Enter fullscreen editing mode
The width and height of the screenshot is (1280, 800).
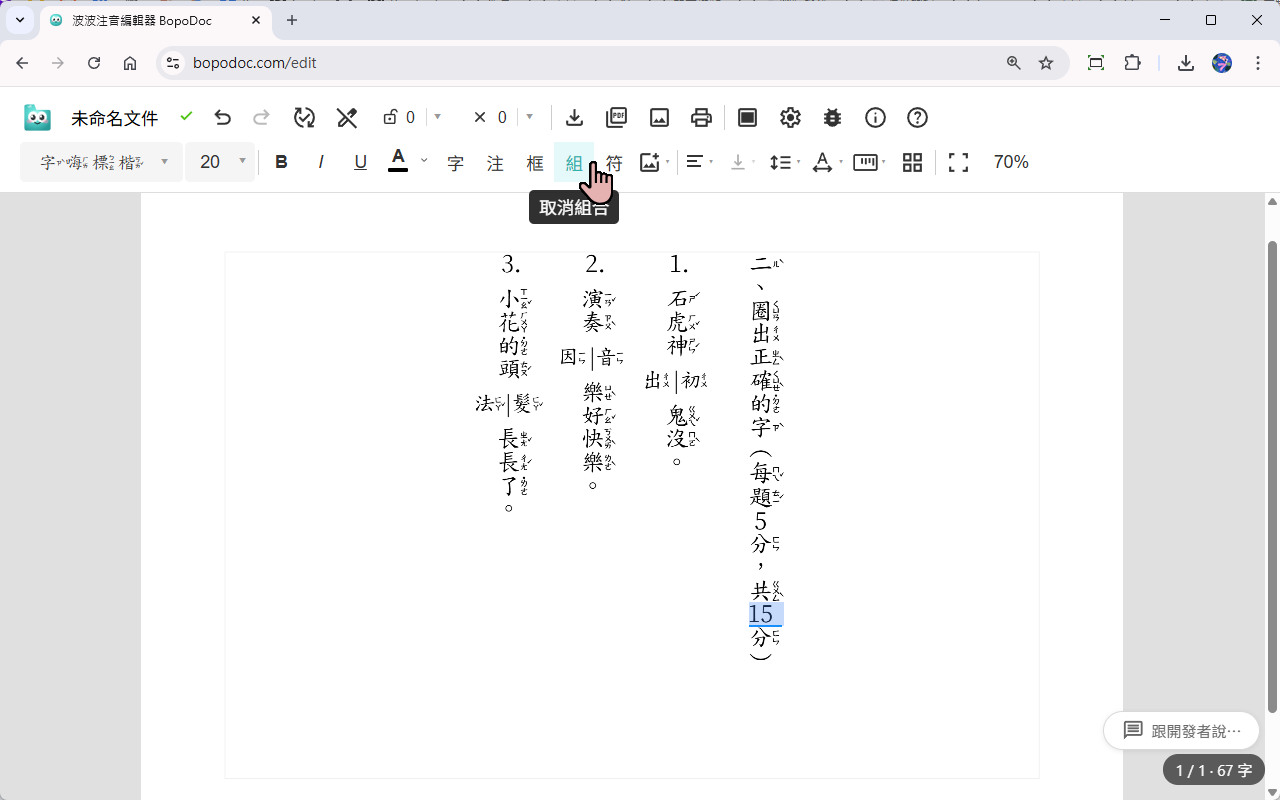pyautogui.click(x=958, y=161)
